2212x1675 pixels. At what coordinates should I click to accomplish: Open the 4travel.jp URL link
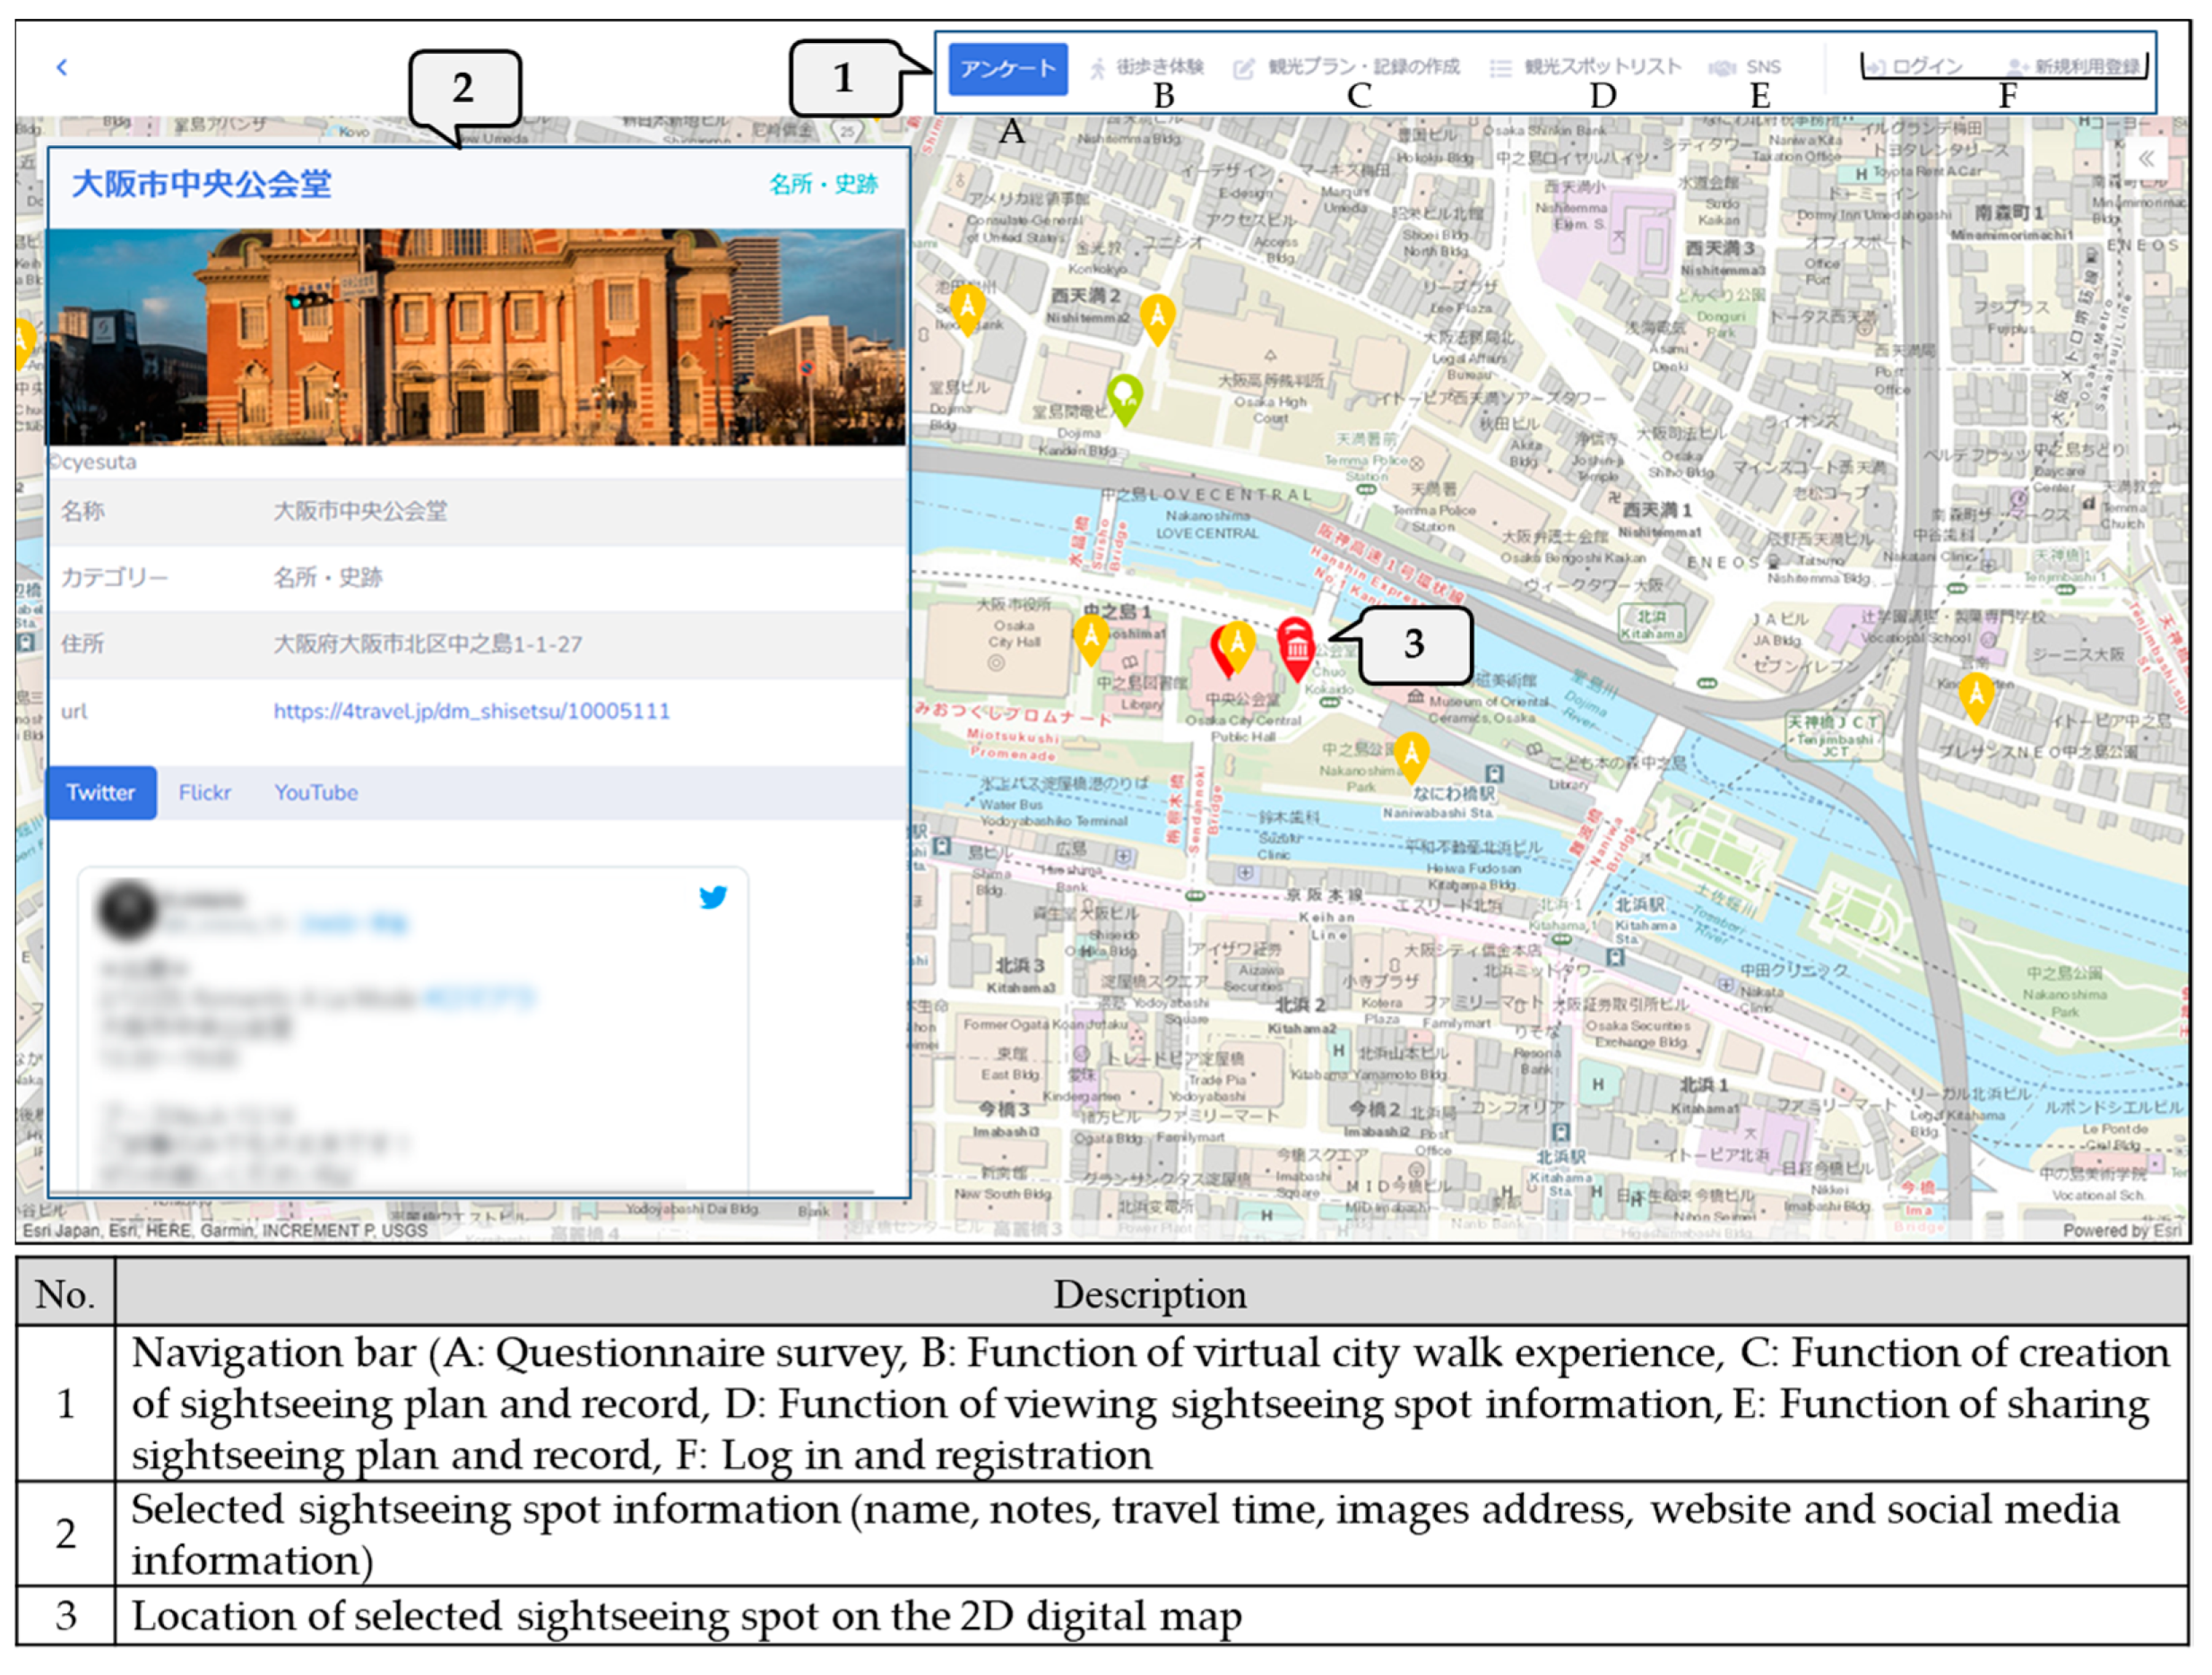471,711
